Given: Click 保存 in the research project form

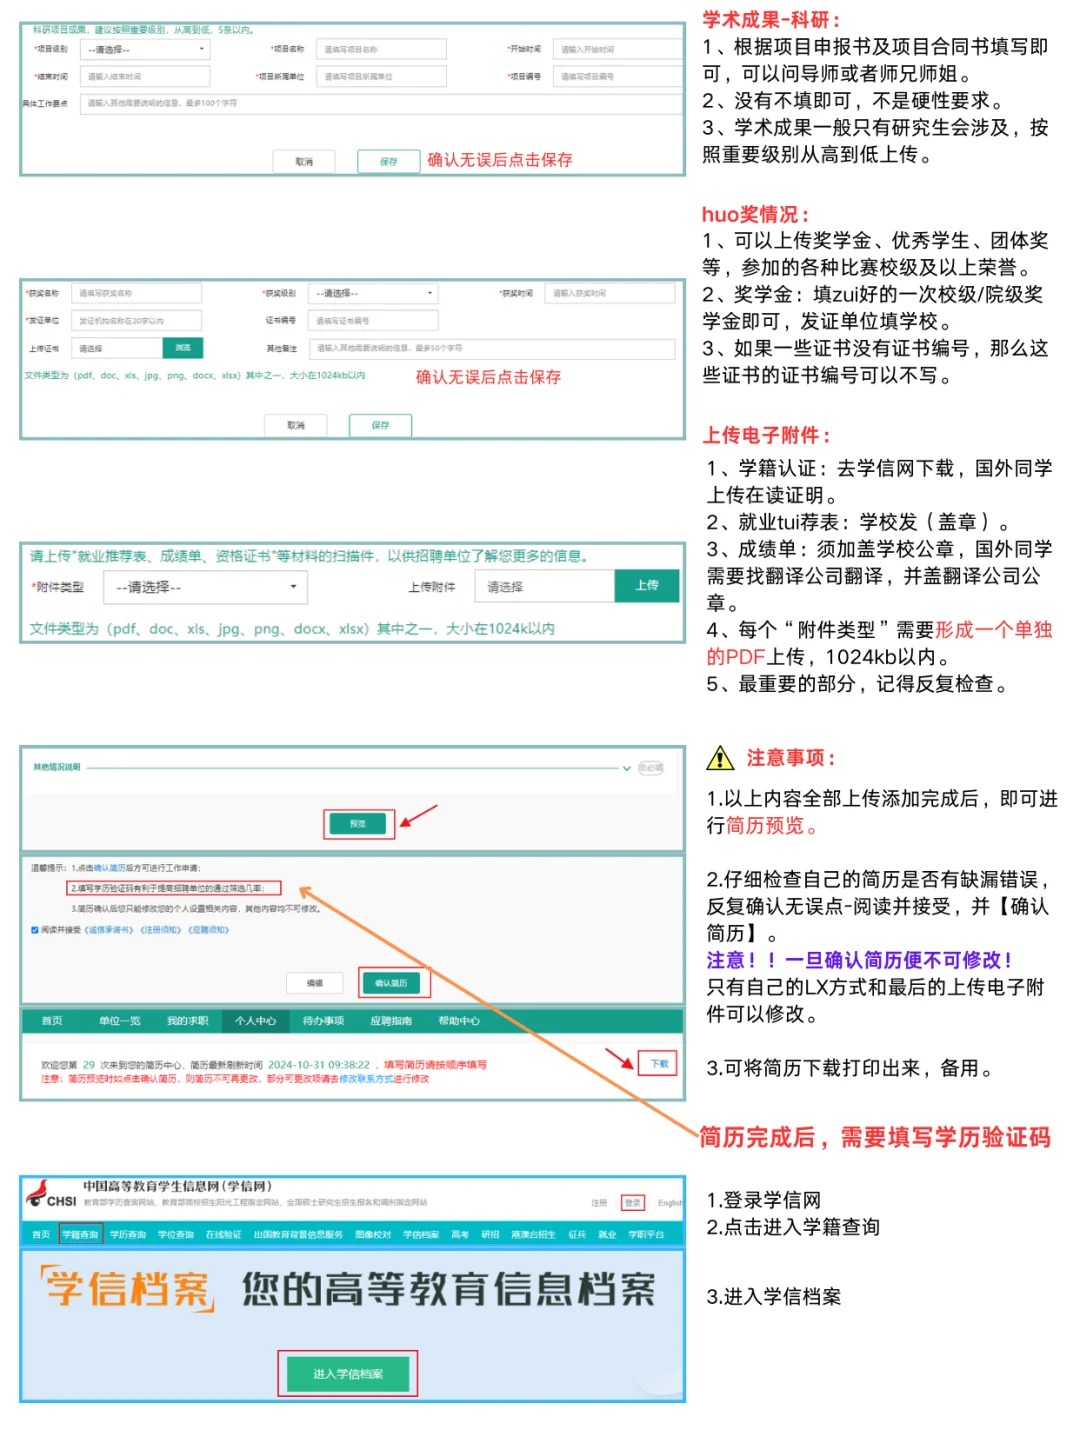Looking at the screenshot, I should click(389, 161).
